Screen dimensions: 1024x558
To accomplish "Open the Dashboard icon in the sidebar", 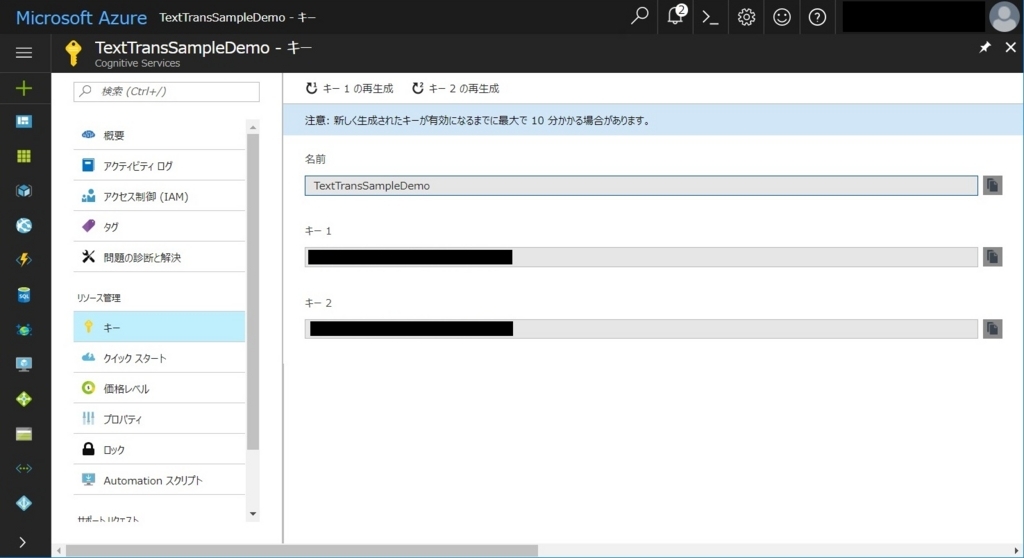I will [24, 122].
